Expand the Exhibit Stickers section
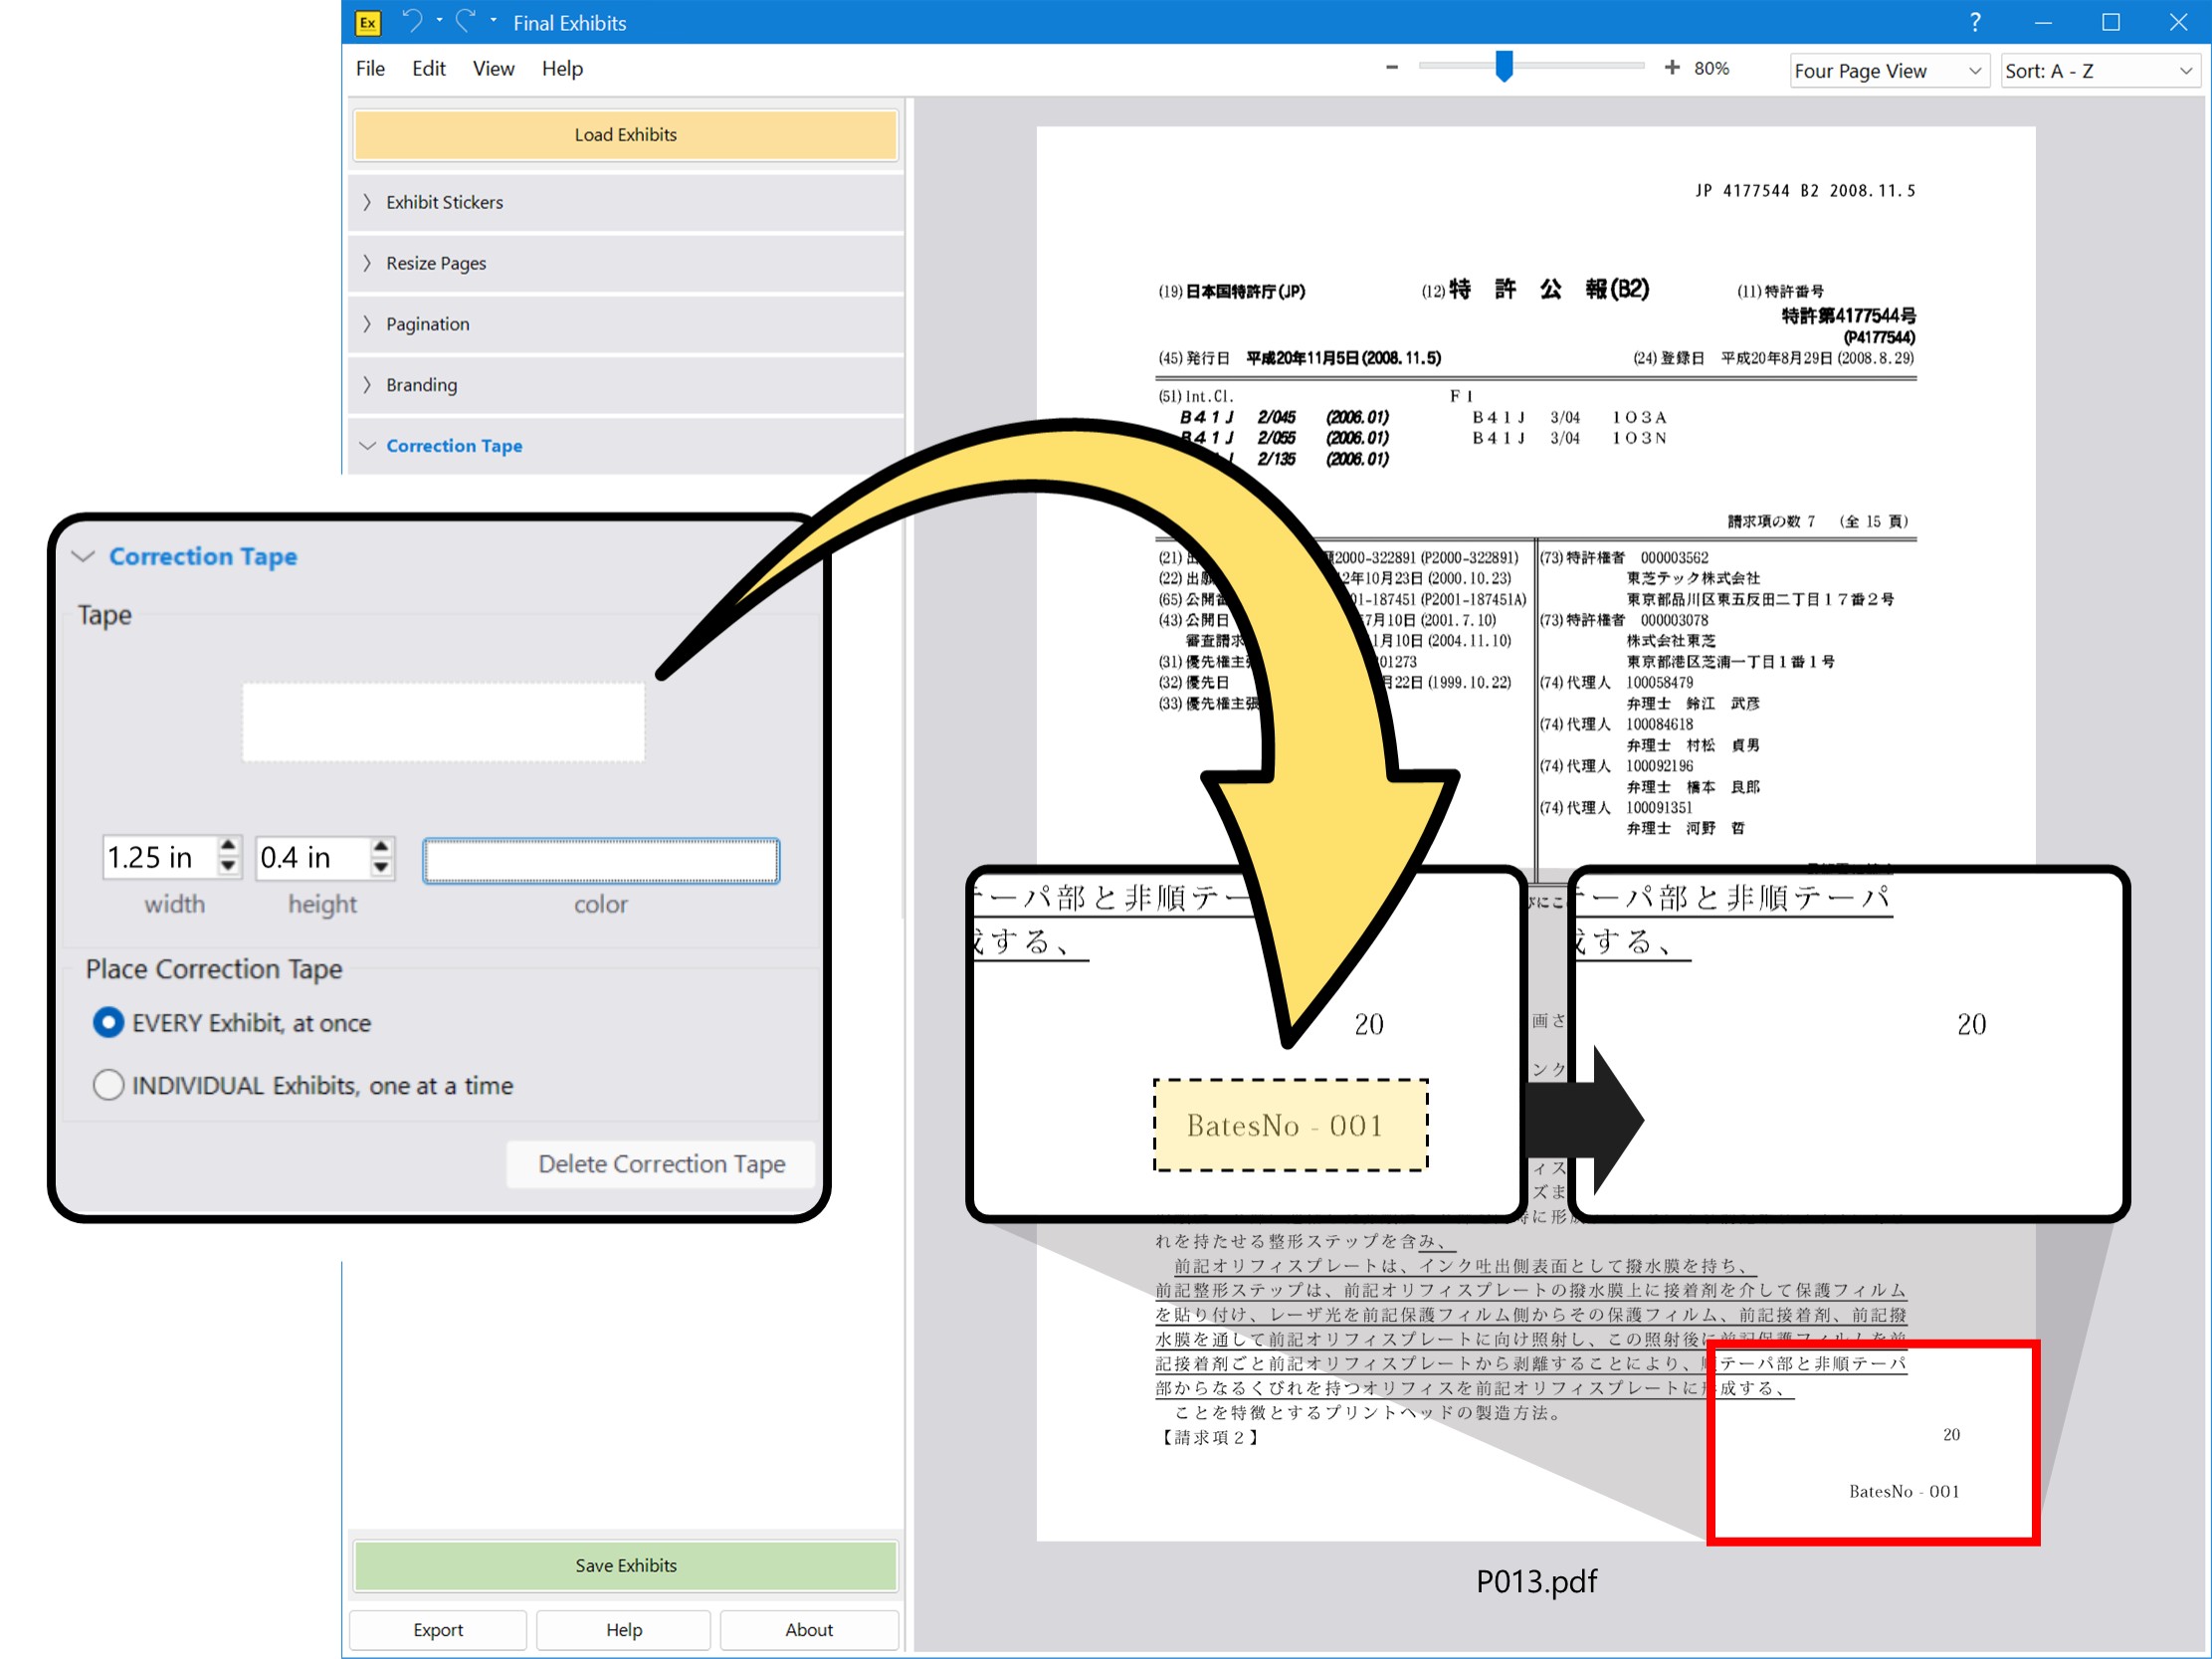 [x=625, y=202]
